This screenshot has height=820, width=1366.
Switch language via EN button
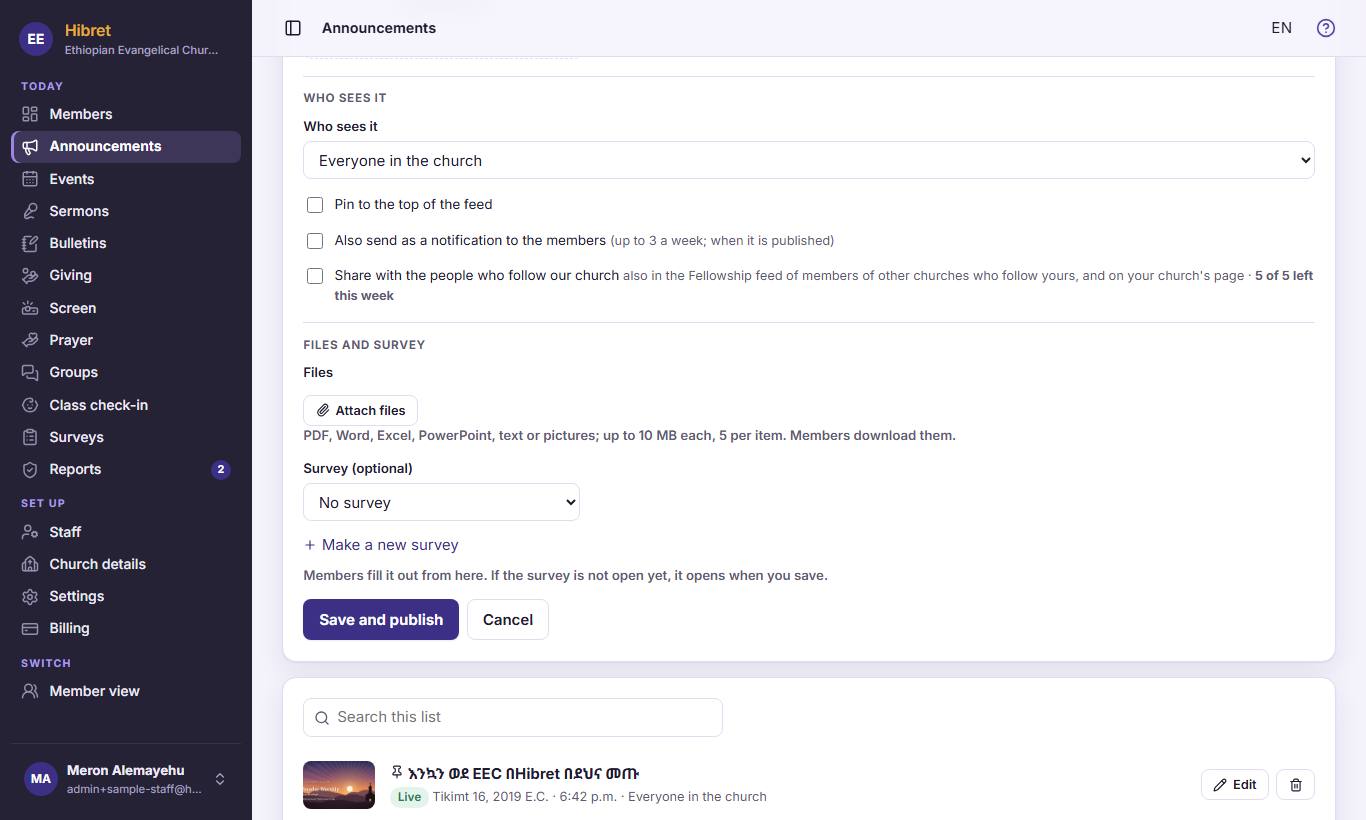point(1281,28)
